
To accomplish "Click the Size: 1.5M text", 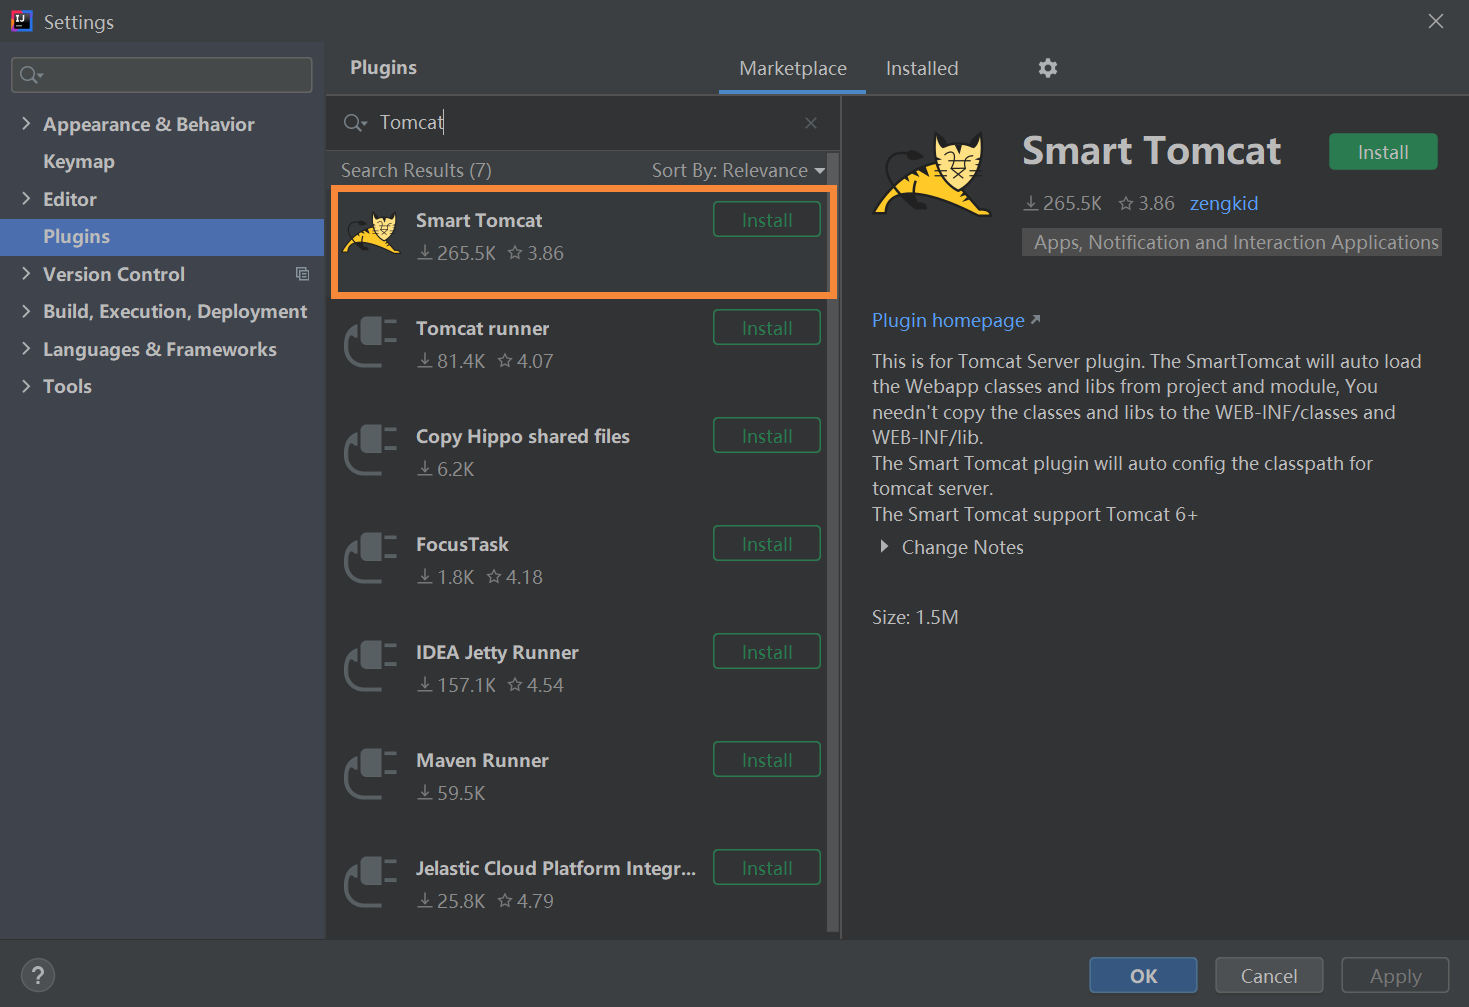I will coord(915,617).
